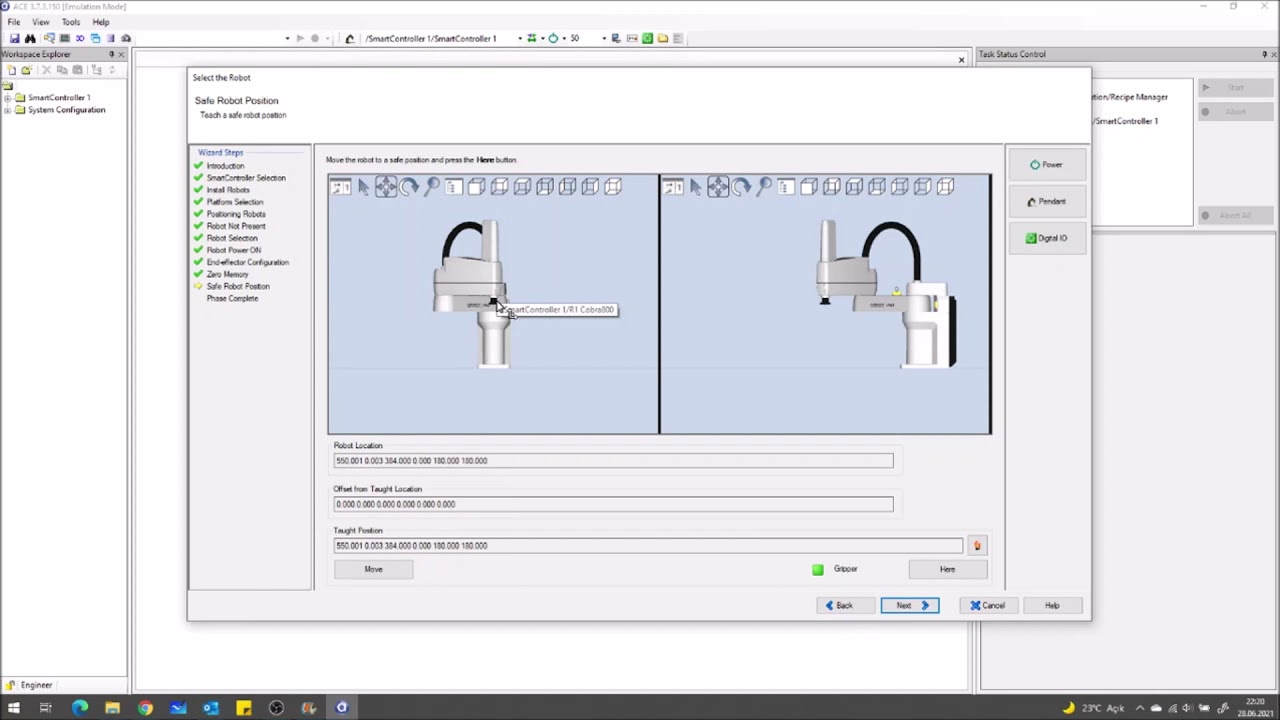Expand System Configuration tree node
Screen dimensions: 1280x720
pos(8,110)
